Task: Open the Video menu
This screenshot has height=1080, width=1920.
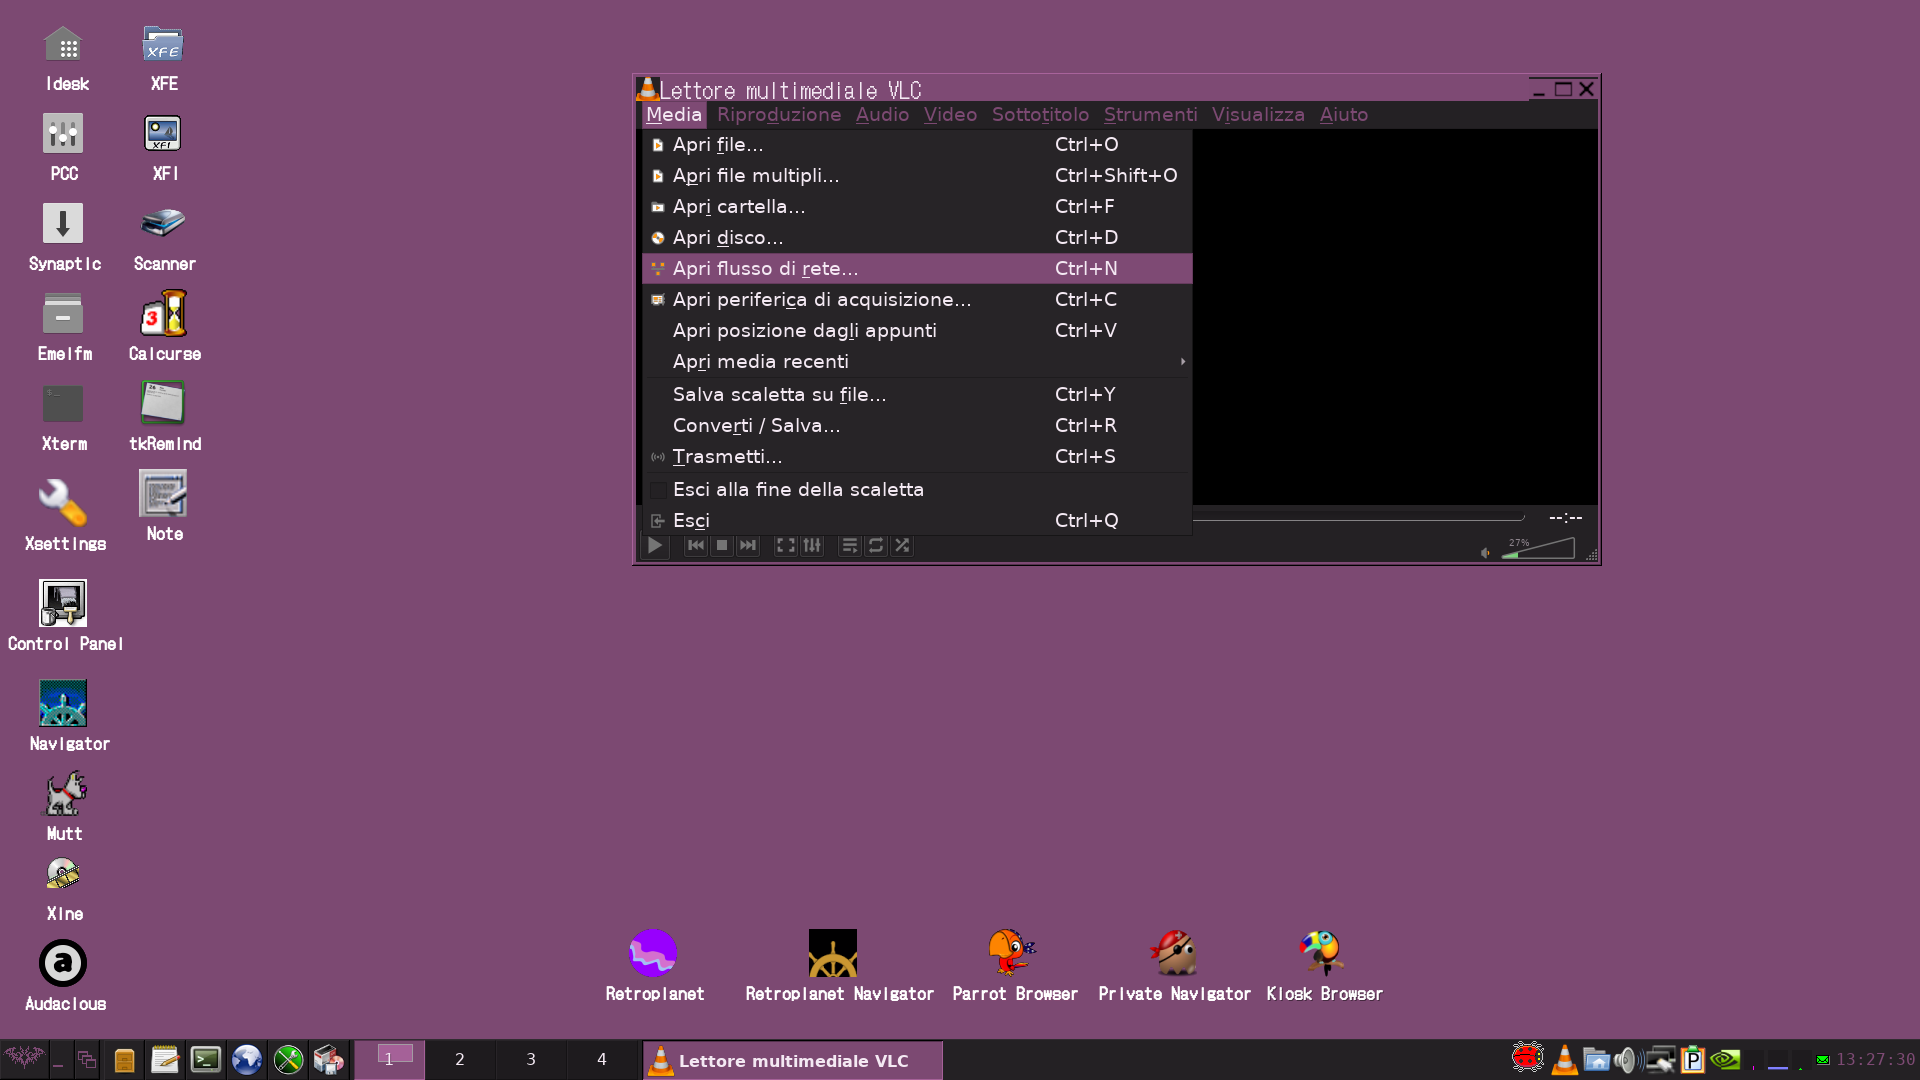Action: pos(950,115)
